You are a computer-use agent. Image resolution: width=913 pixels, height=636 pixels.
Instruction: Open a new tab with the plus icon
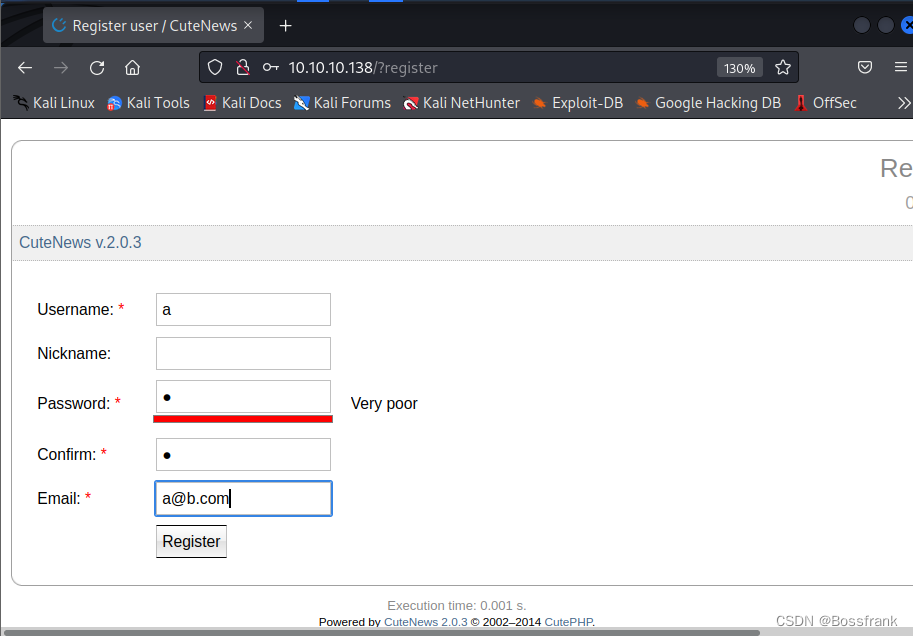pos(285,26)
